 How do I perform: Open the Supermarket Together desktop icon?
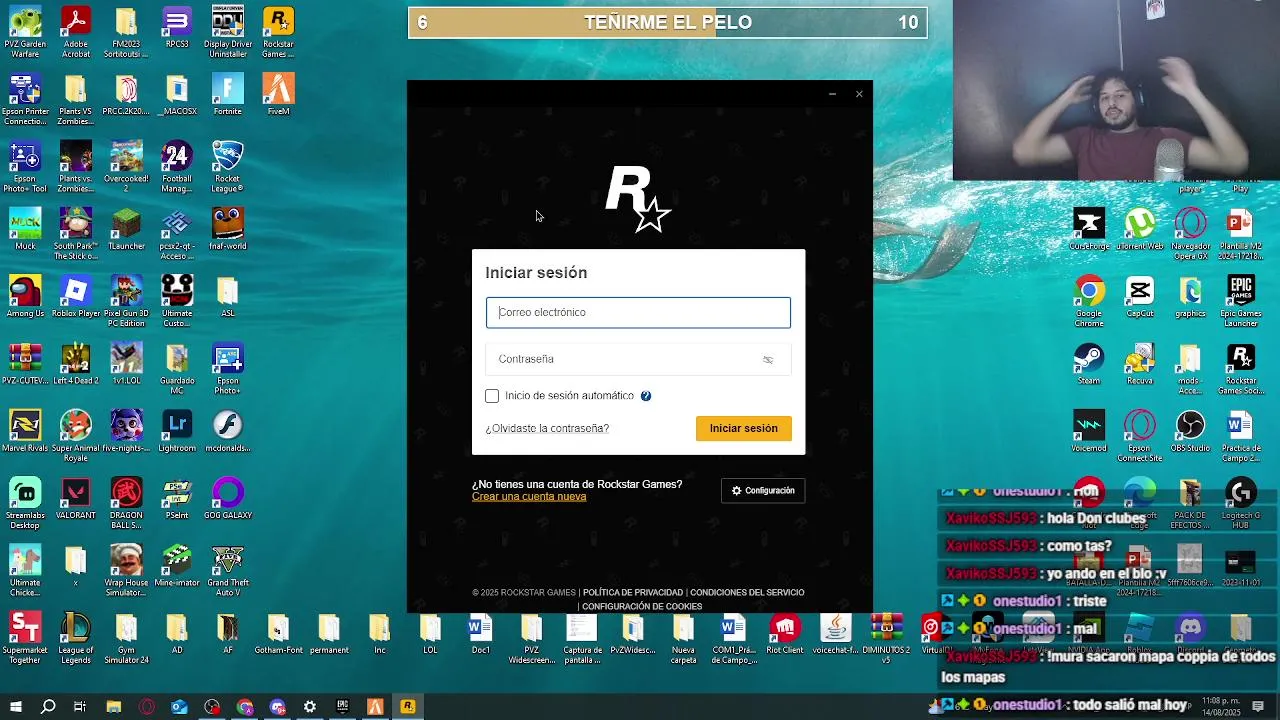(25, 638)
